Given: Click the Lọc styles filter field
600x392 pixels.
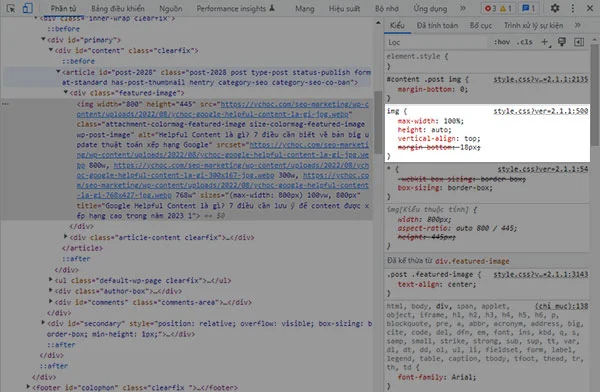Looking at the screenshot, I should (x=436, y=42).
